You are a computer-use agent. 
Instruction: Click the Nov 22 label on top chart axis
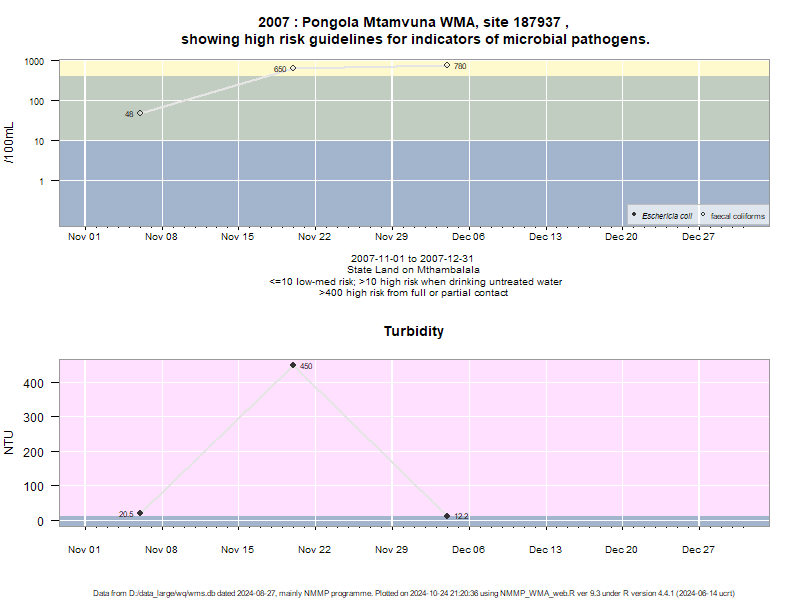click(314, 237)
